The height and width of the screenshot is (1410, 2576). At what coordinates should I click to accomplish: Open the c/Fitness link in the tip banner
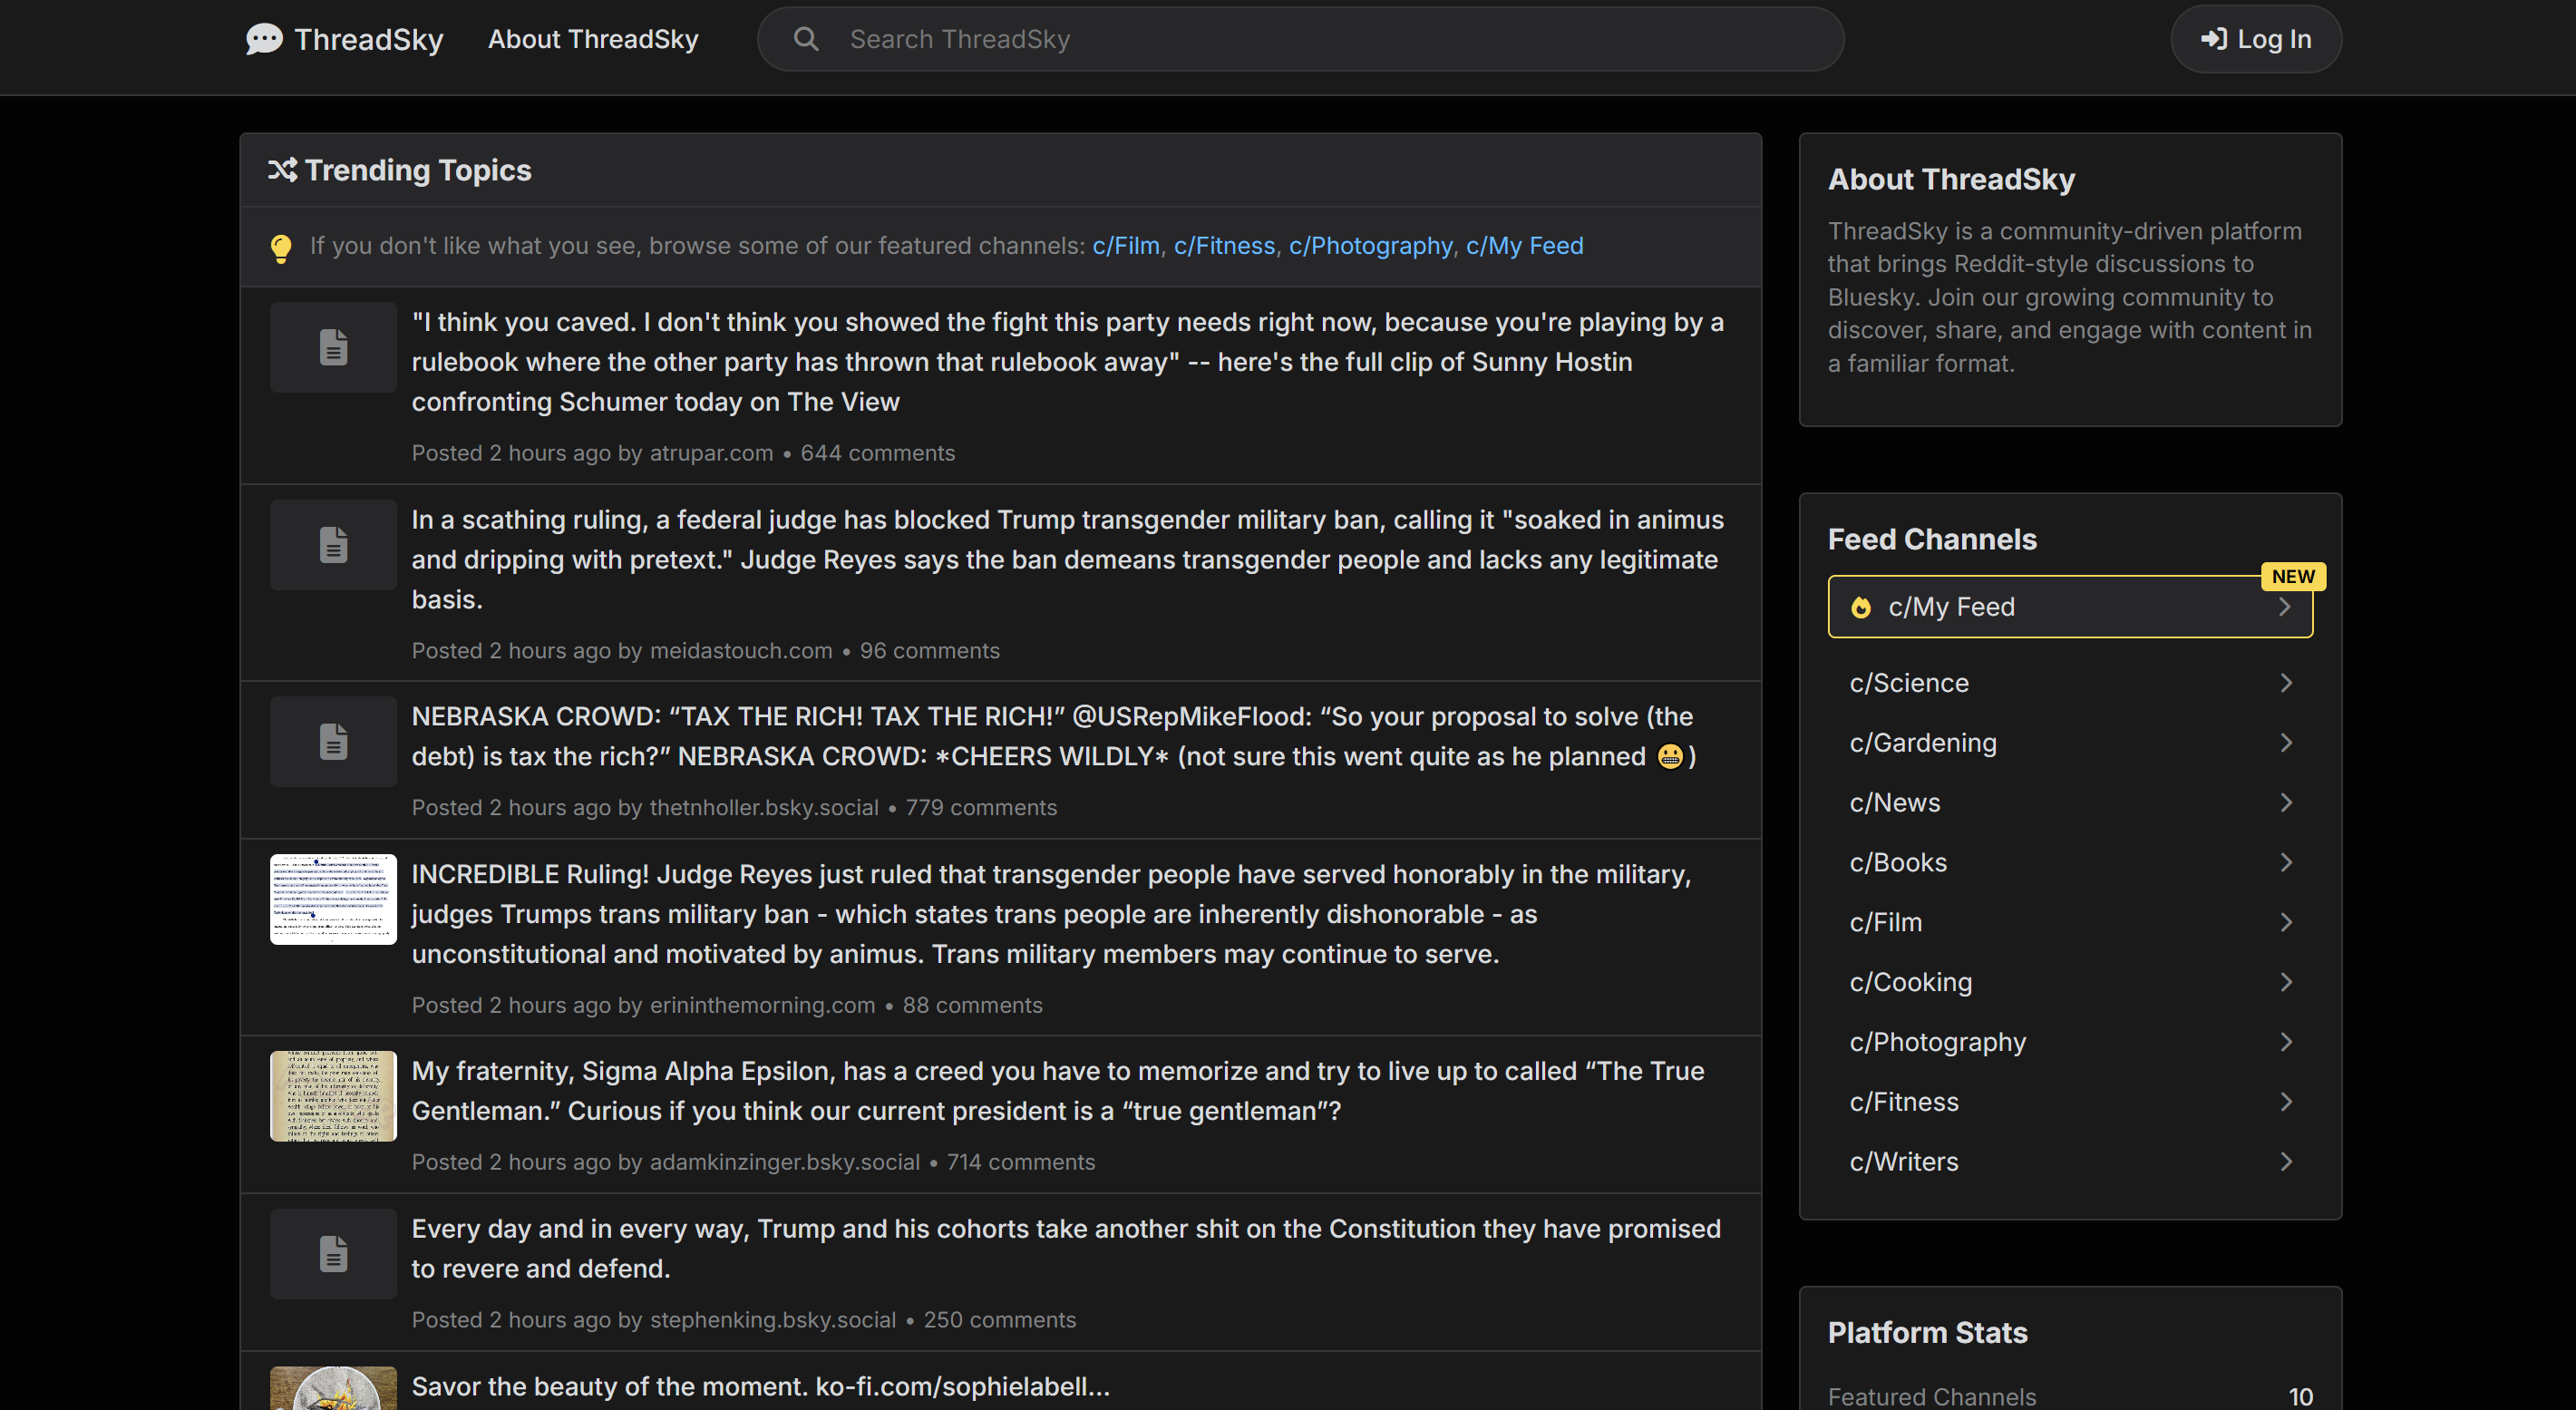click(1224, 246)
